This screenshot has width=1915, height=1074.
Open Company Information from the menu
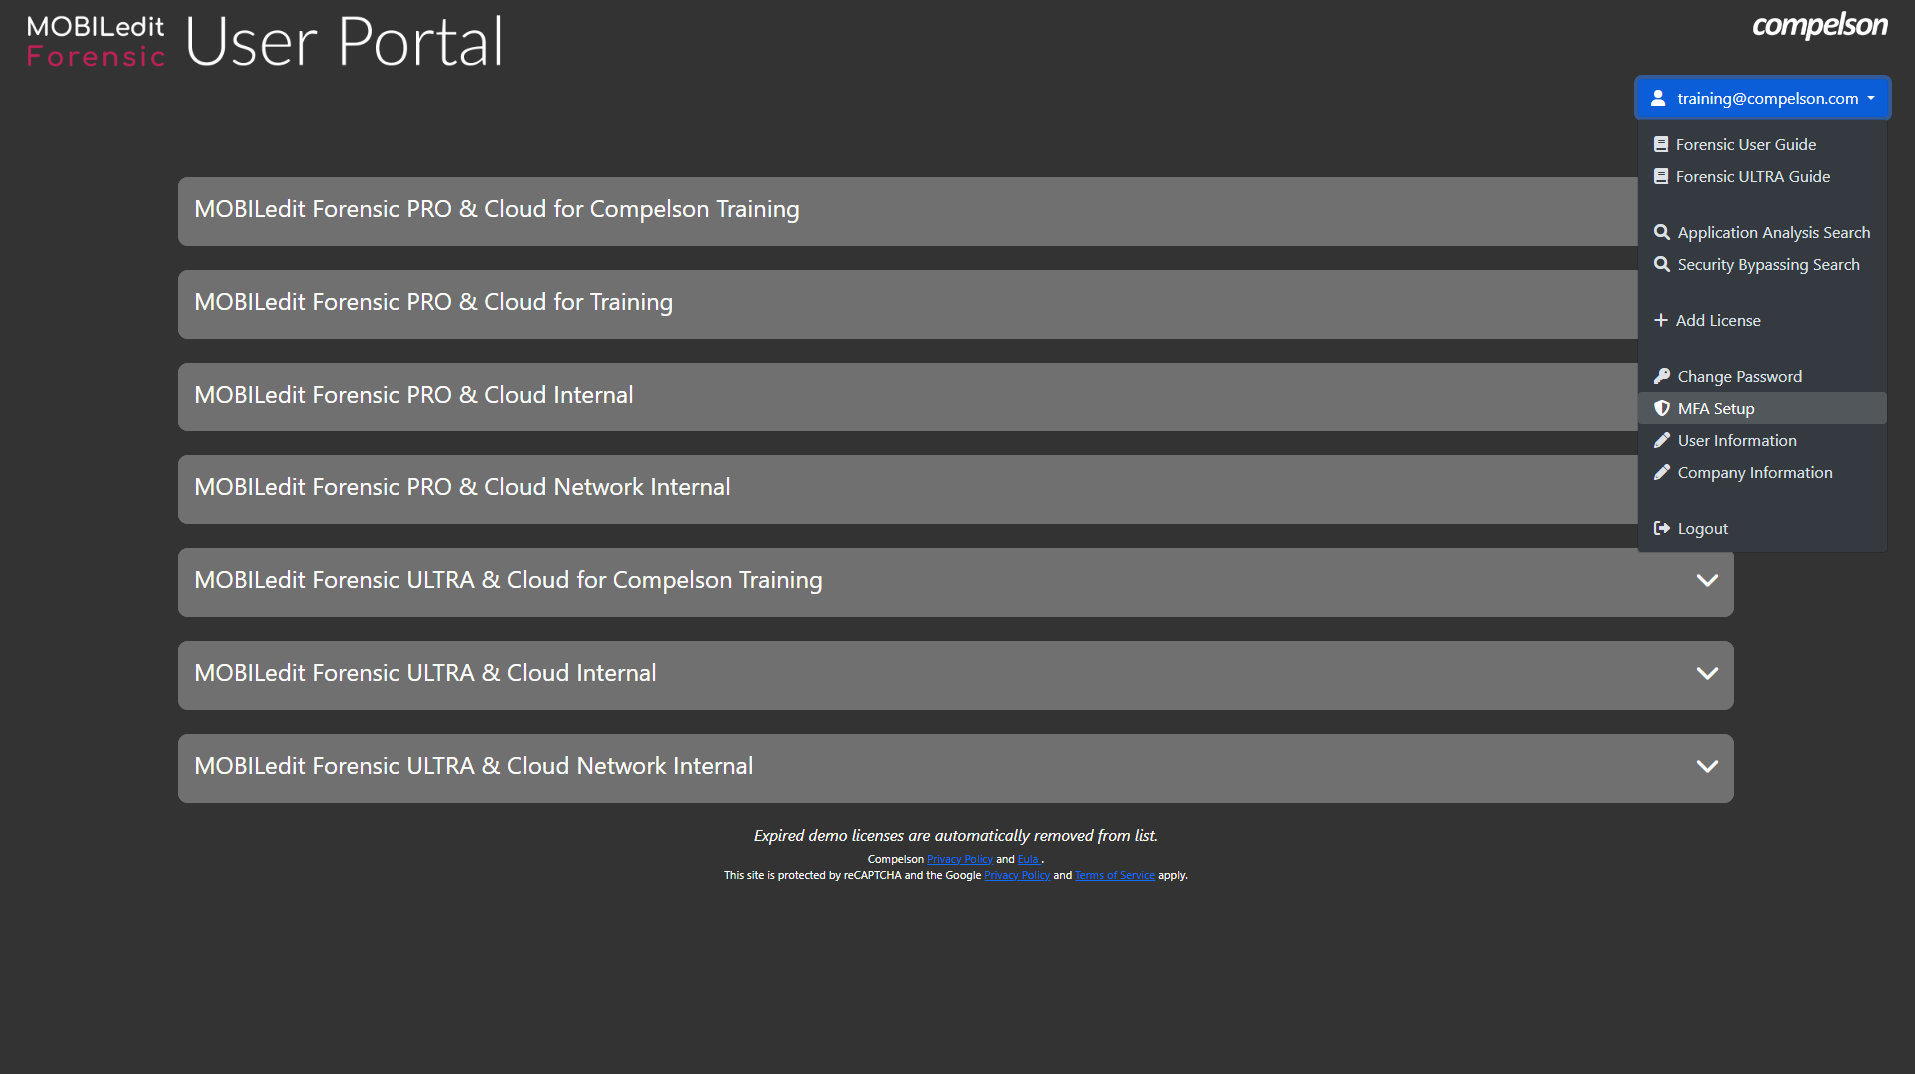coord(1754,473)
